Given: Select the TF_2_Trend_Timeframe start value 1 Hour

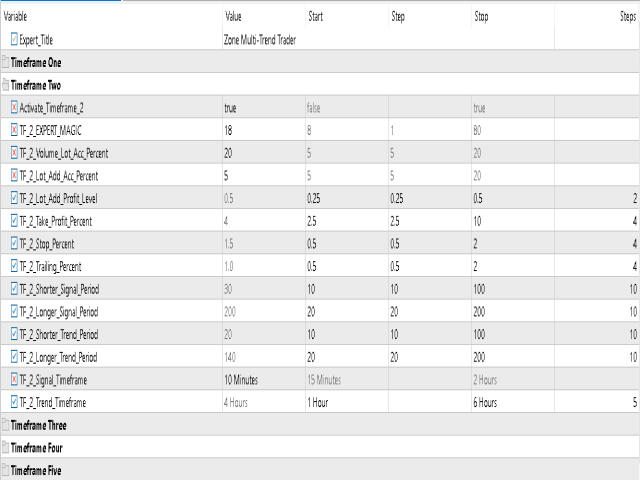Looking at the screenshot, I should click(318, 402).
